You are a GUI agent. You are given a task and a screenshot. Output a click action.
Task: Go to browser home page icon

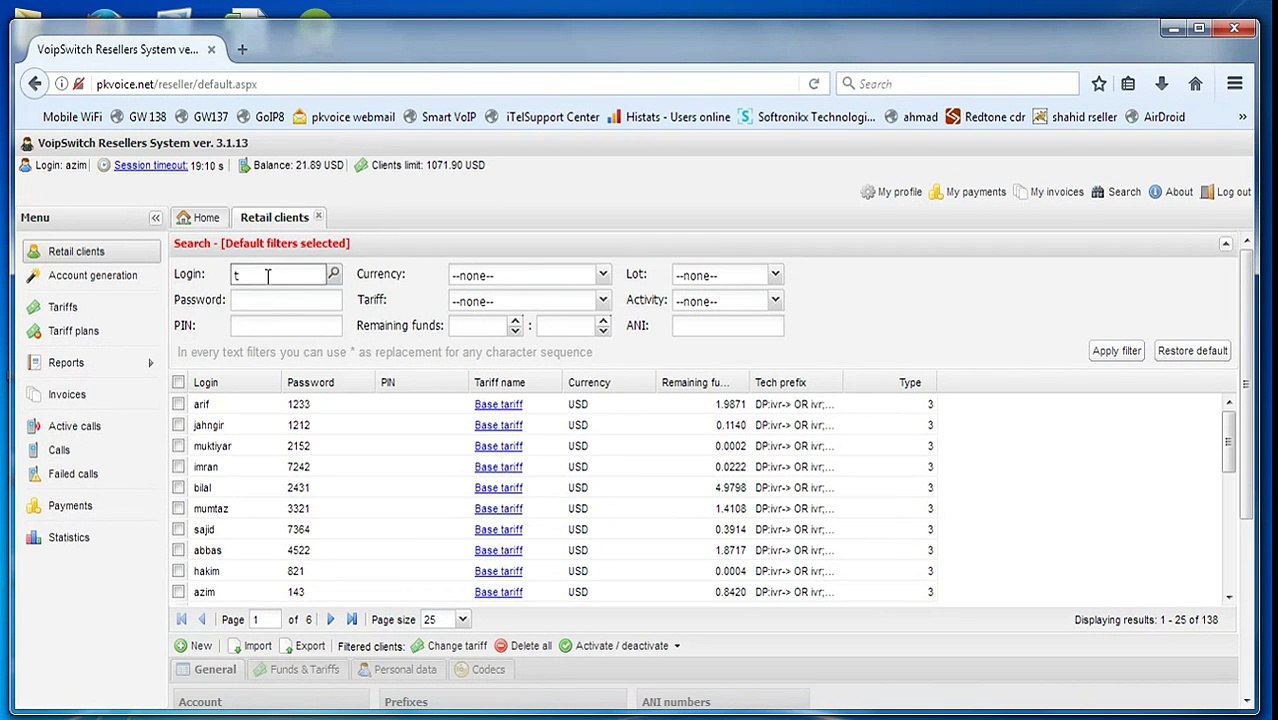click(1195, 84)
